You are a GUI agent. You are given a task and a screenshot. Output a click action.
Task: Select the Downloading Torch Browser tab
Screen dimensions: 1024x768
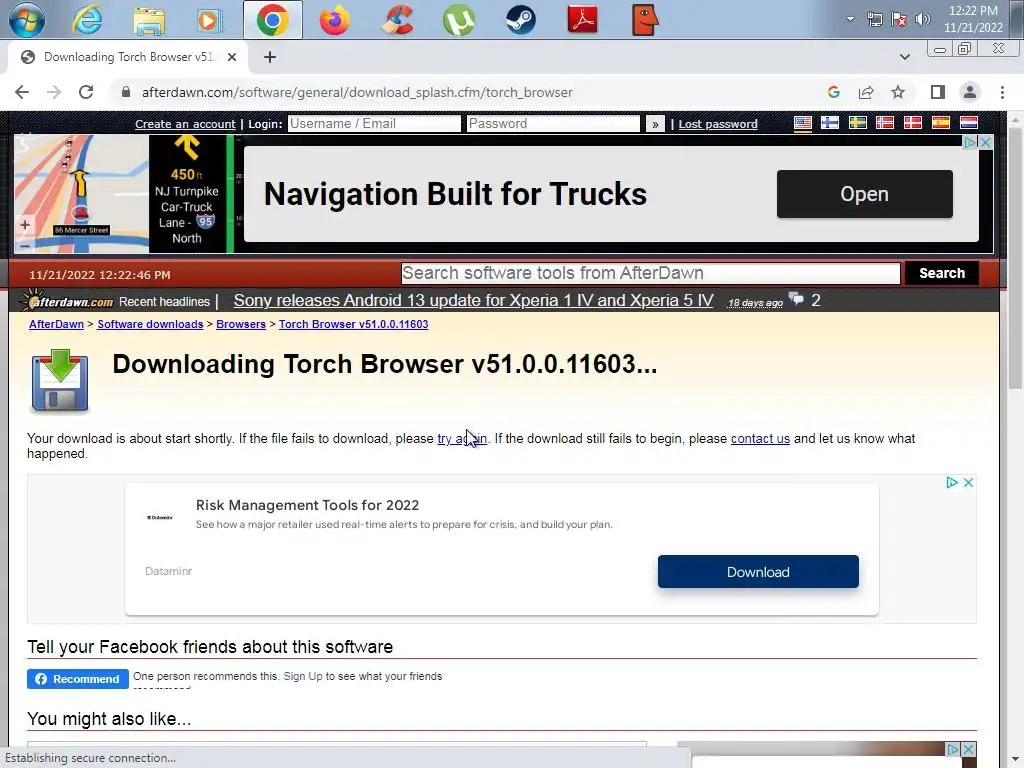(x=128, y=57)
